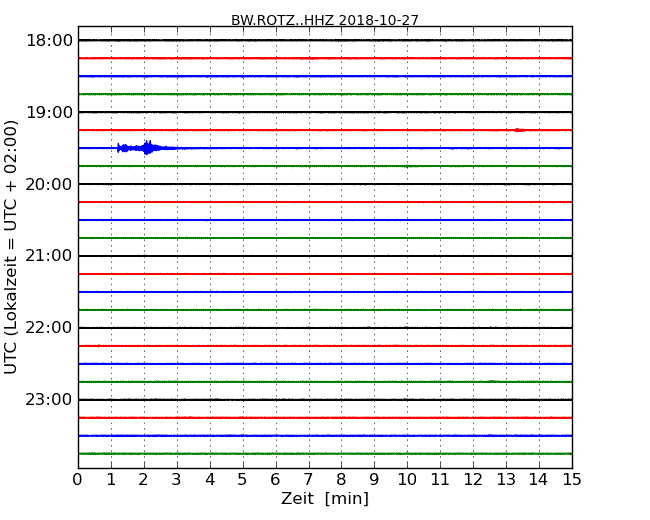650x520 pixels.
Task: Click the 22:00 time label
Action: (49, 328)
